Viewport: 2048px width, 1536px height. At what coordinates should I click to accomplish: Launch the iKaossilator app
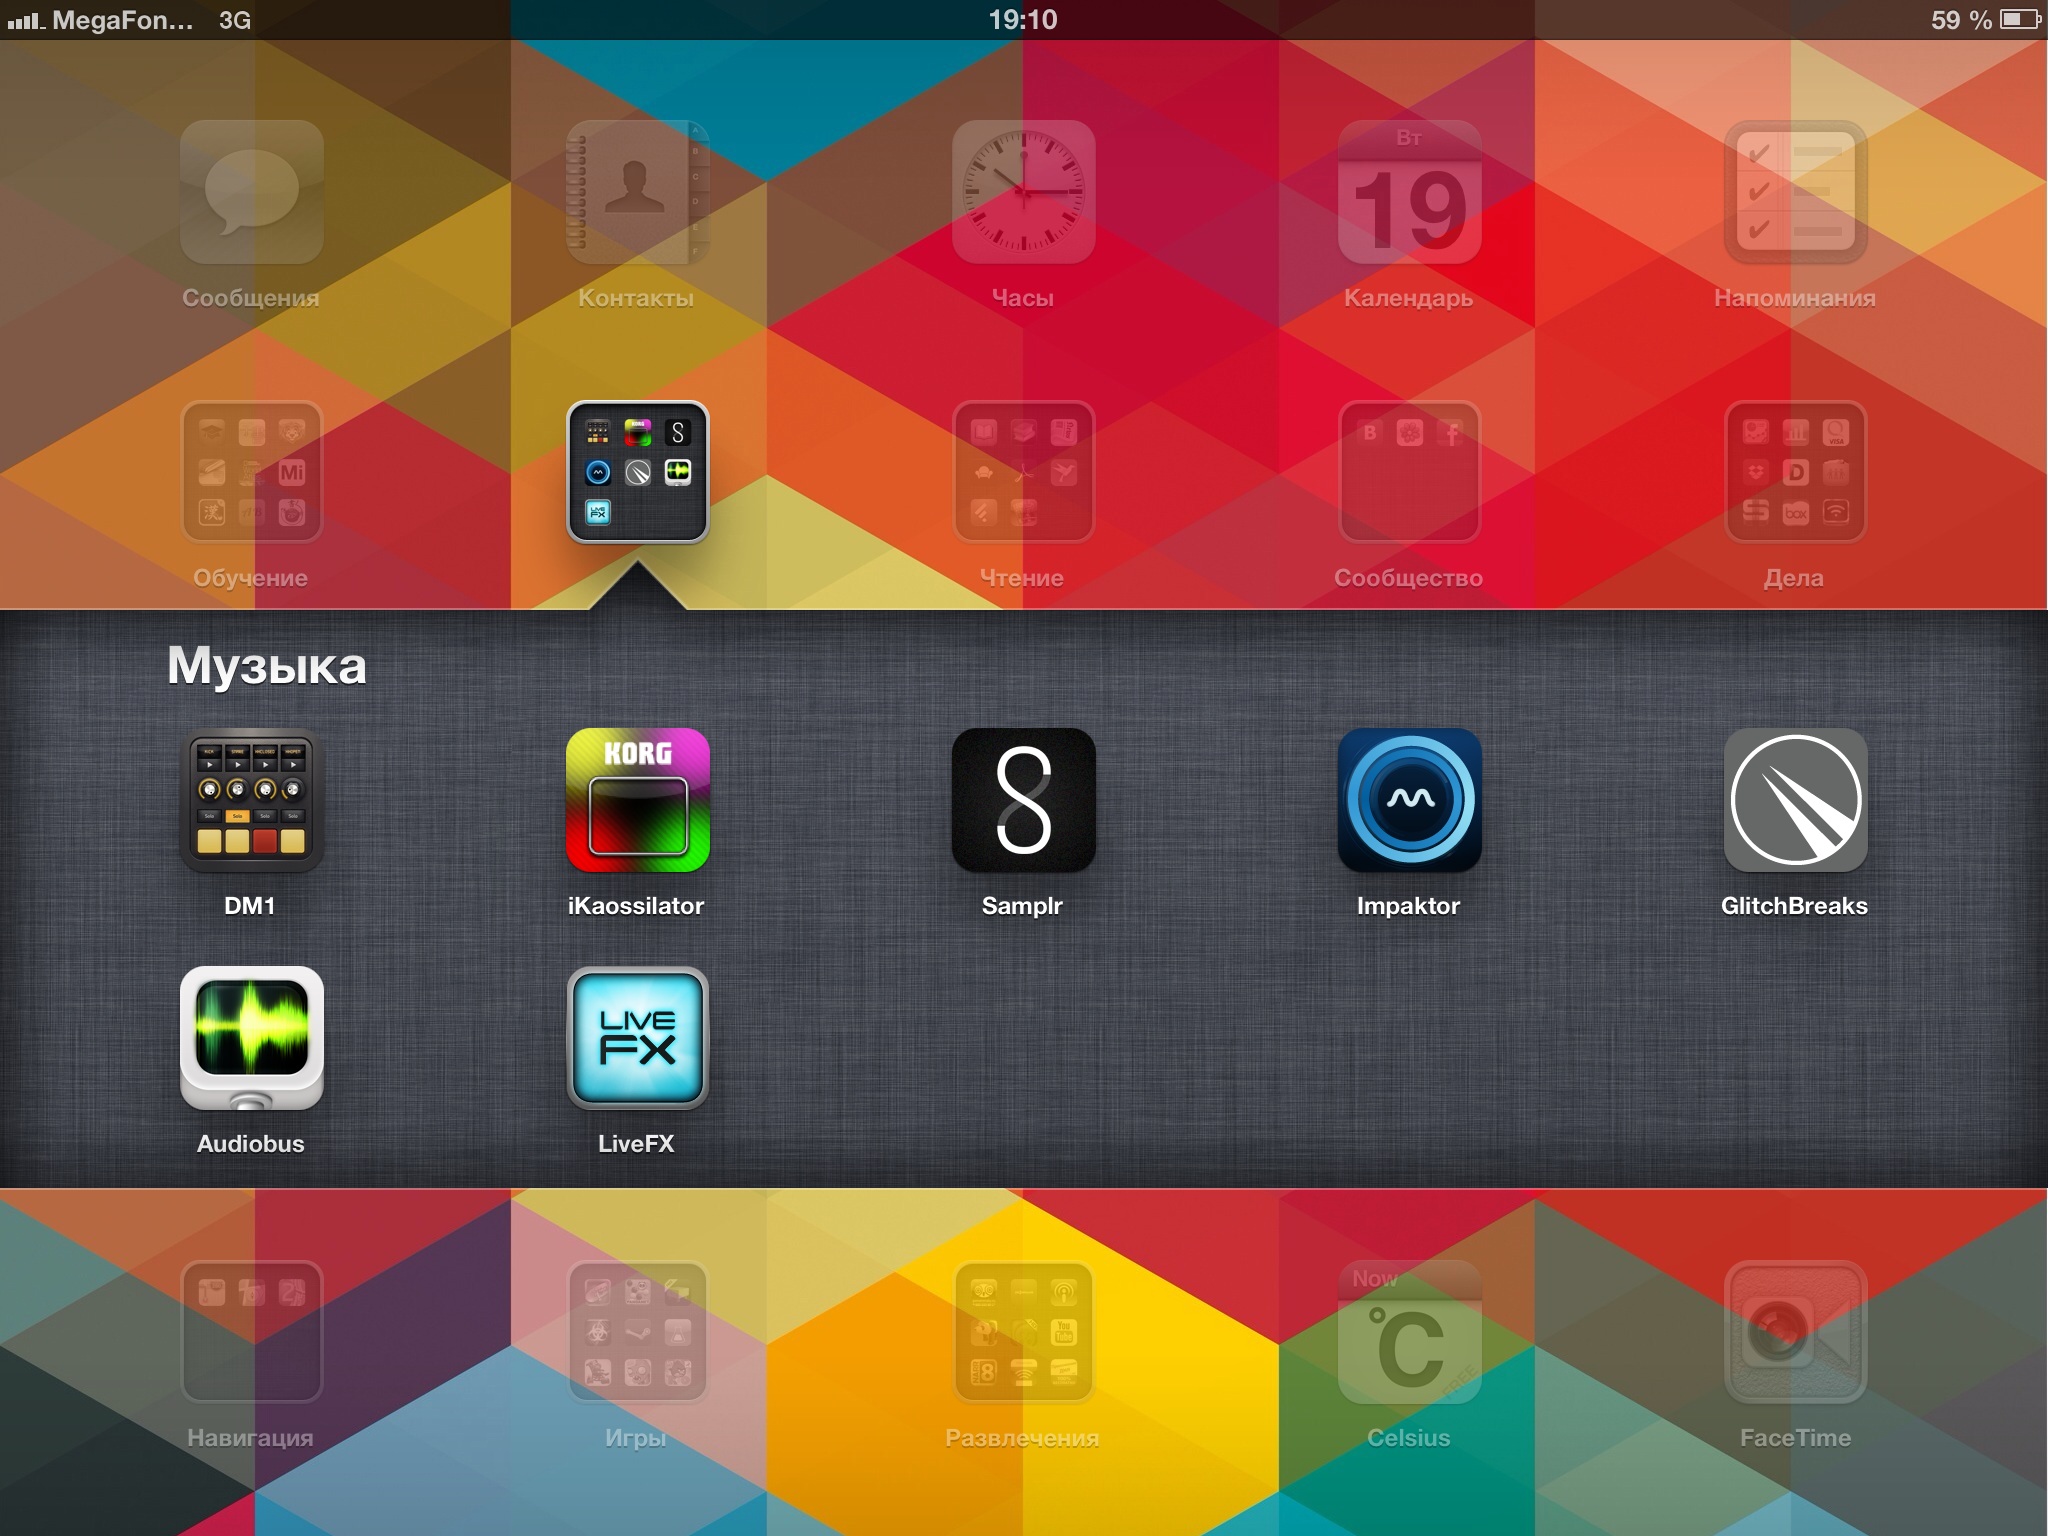coord(637,800)
